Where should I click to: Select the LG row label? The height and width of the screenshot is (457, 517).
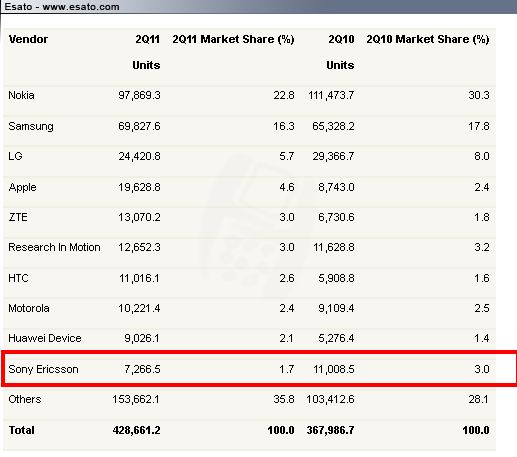(15, 156)
